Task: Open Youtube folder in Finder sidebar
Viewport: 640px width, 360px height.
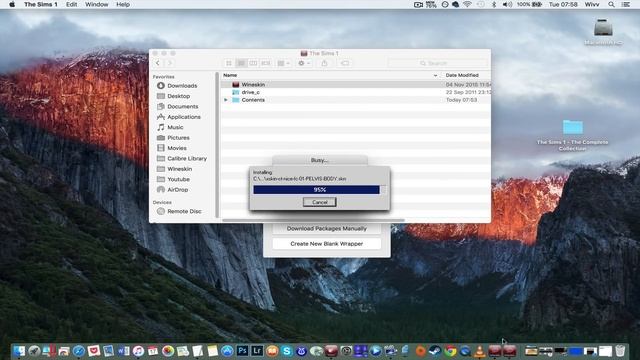Action: click(178, 179)
